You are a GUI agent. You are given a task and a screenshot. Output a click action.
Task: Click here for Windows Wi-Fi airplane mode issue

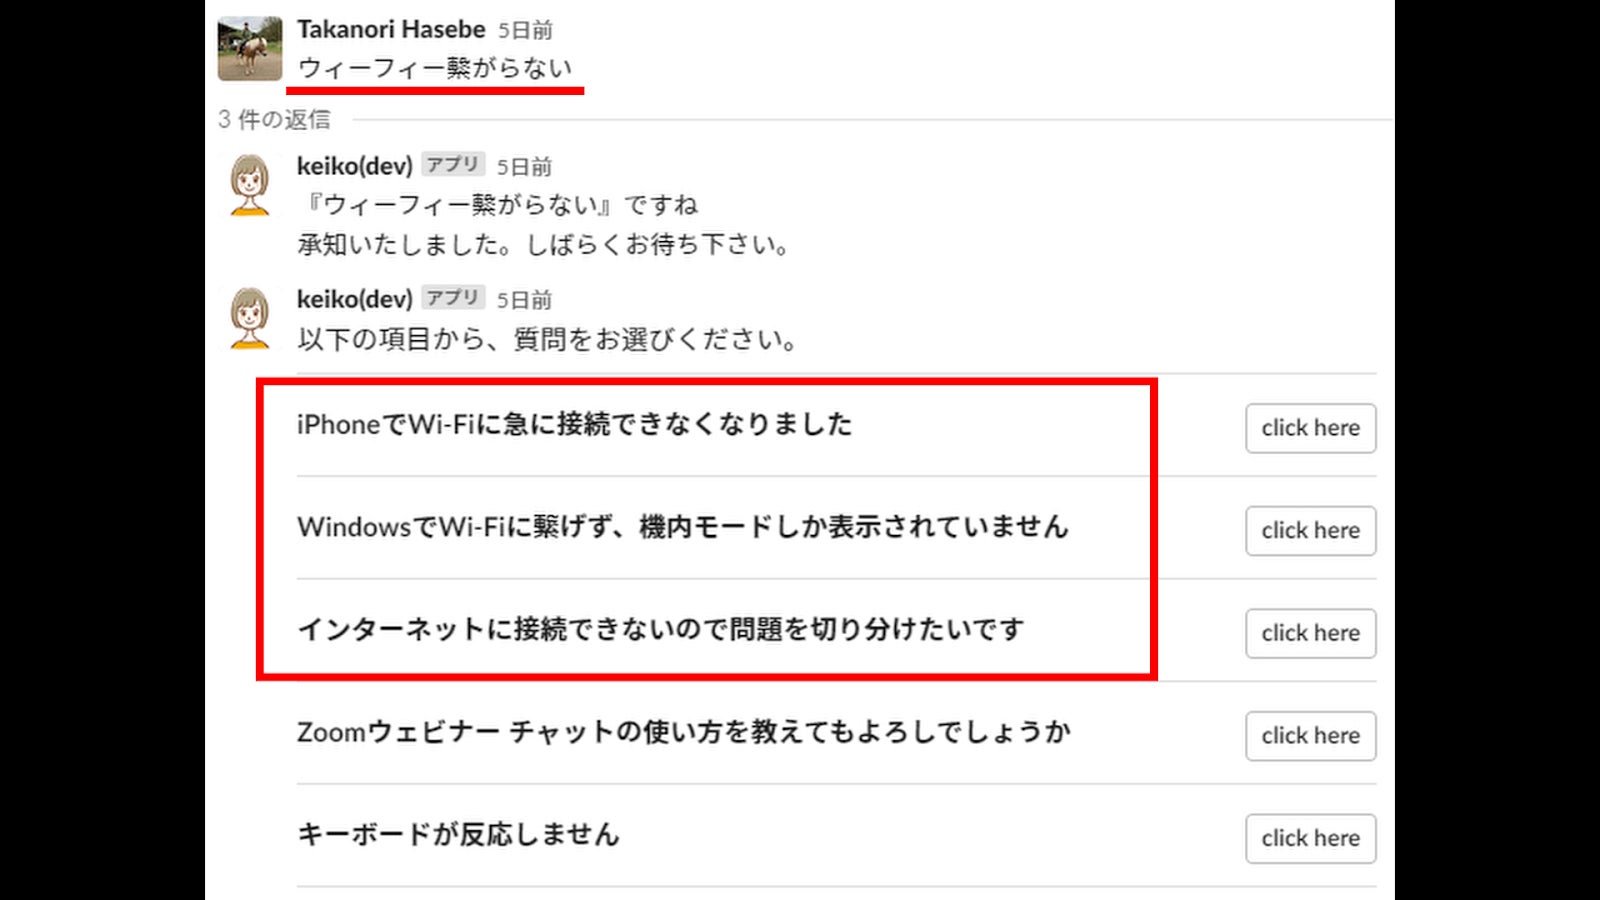pyautogui.click(x=1310, y=530)
